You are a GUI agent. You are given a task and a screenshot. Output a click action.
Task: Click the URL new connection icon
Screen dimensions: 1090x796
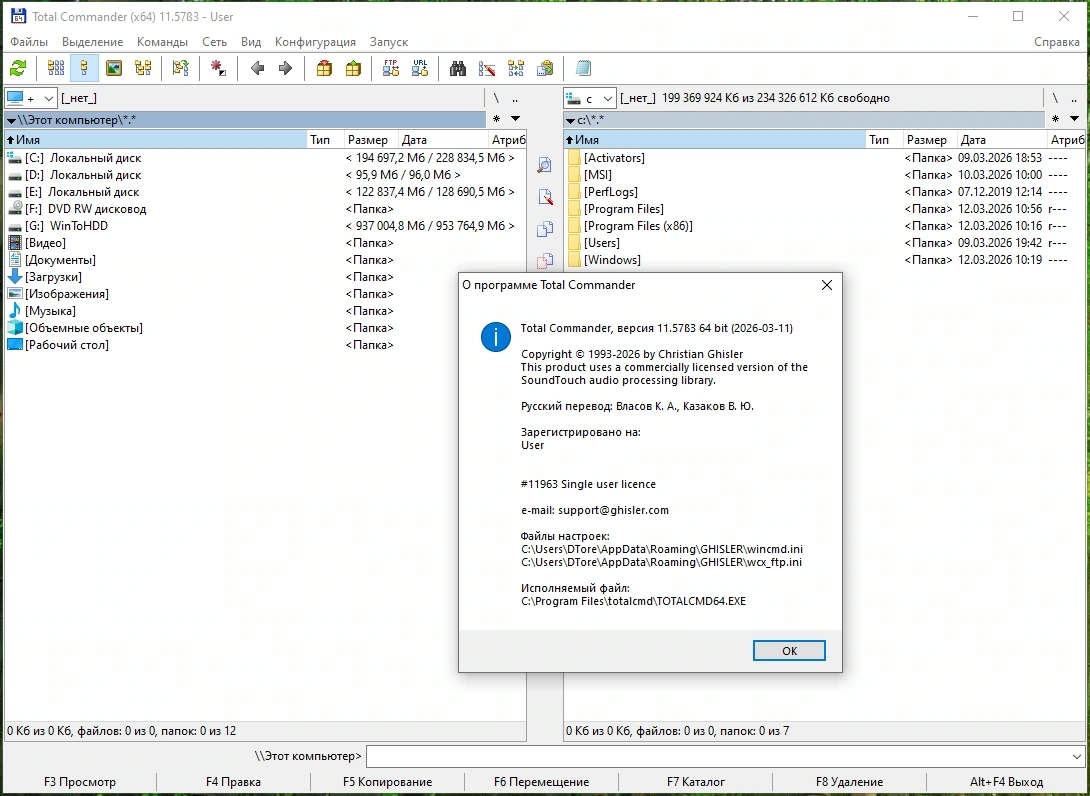pyautogui.click(x=420, y=68)
